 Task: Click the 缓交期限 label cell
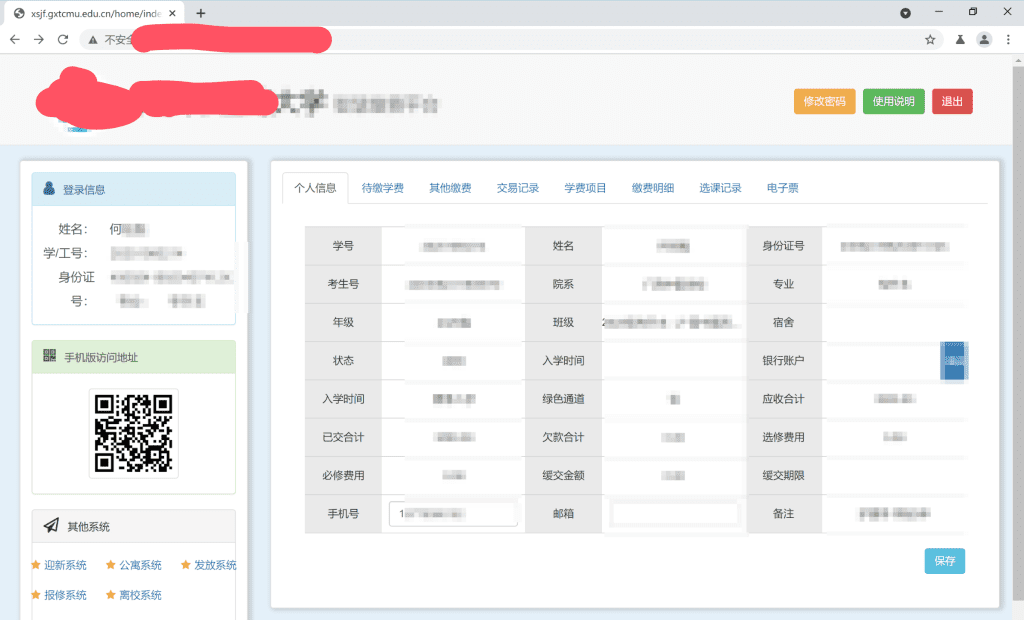pyautogui.click(x=784, y=475)
